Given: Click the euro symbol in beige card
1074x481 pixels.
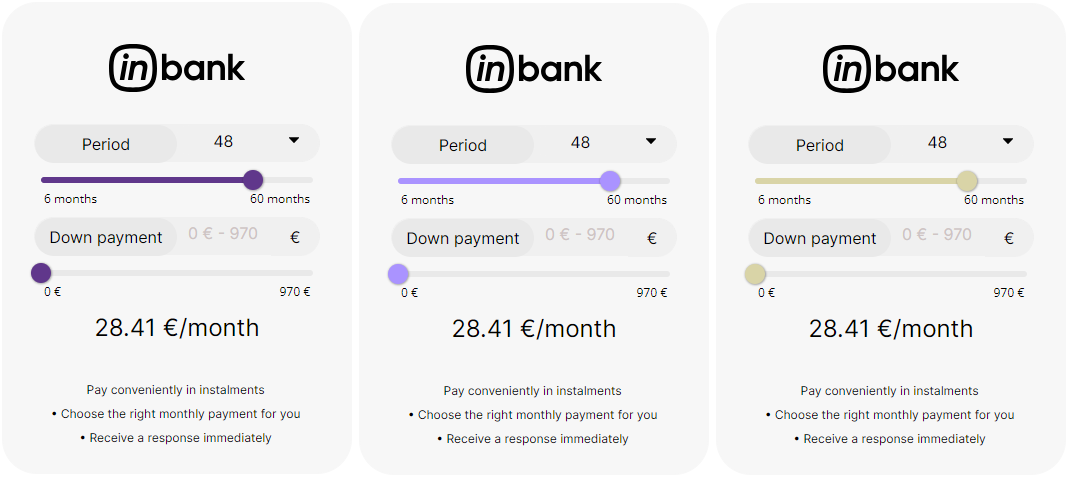Looking at the screenshot, I should (1009, 238).
